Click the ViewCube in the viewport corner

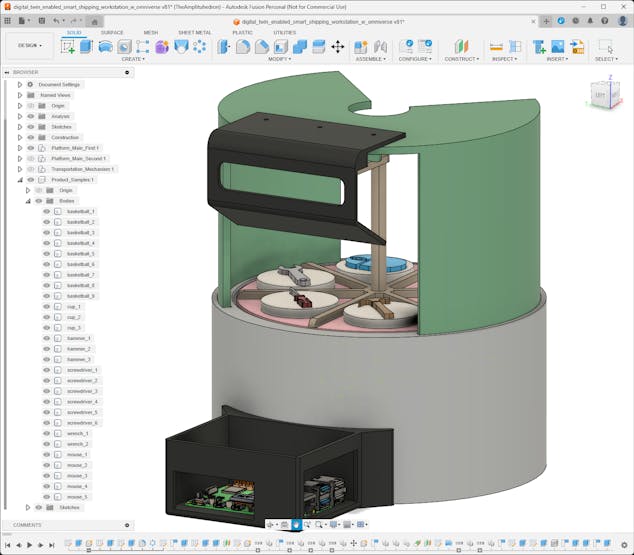click(599, 95)
